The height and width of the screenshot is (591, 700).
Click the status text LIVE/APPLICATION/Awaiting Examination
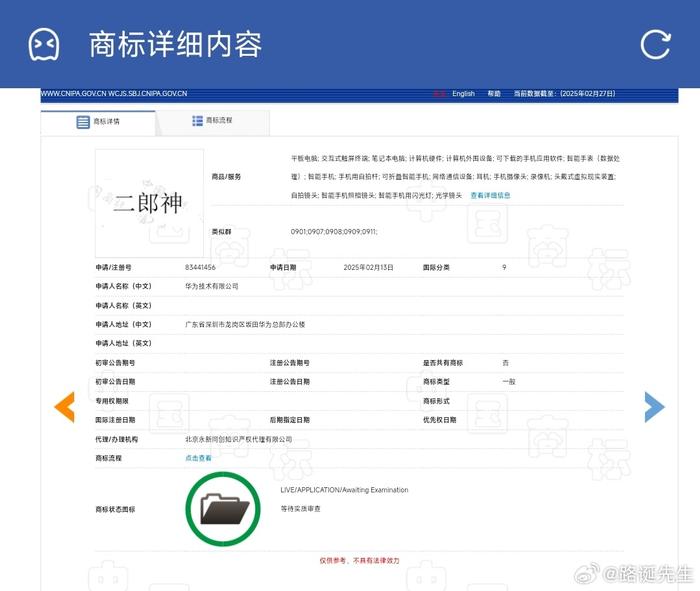pos(344,490)
